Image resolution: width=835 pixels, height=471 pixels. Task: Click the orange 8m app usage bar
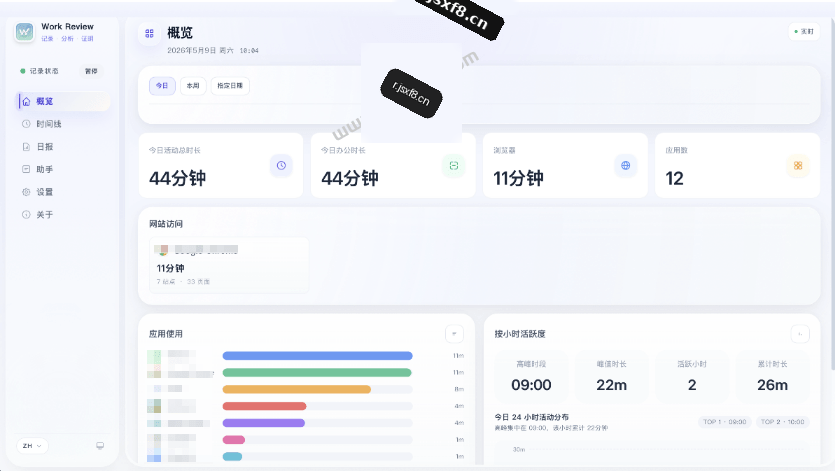tap(297, 389)
